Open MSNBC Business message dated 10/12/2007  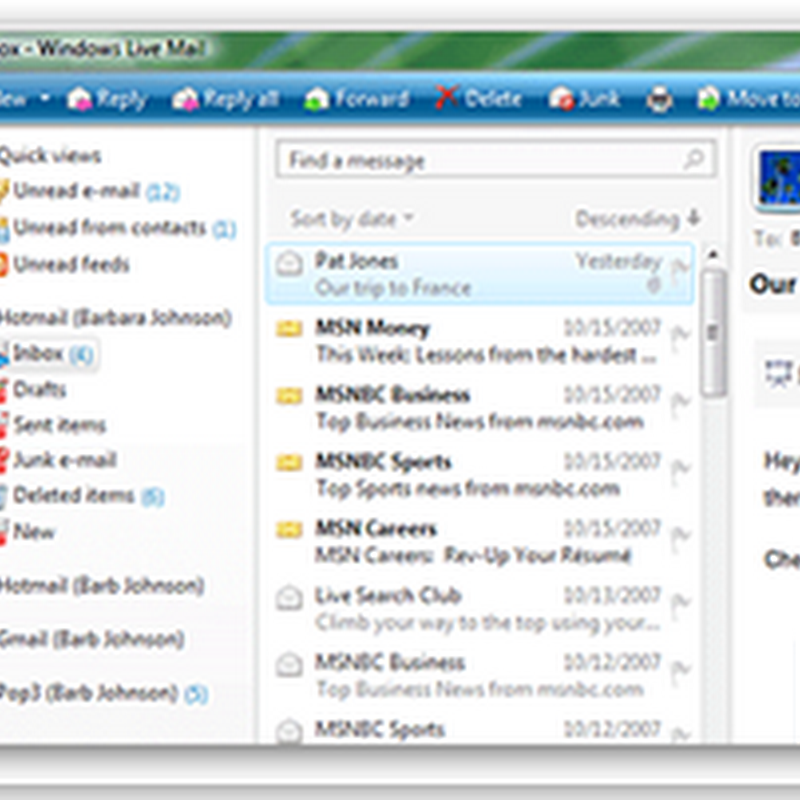coord(480,676)
